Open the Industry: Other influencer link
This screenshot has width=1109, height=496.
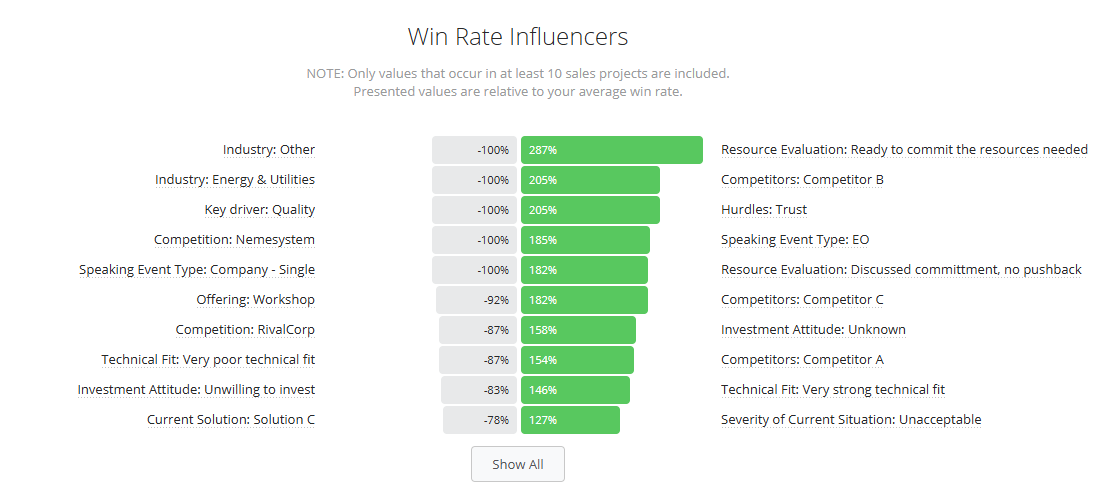click(x=269, y=150)
